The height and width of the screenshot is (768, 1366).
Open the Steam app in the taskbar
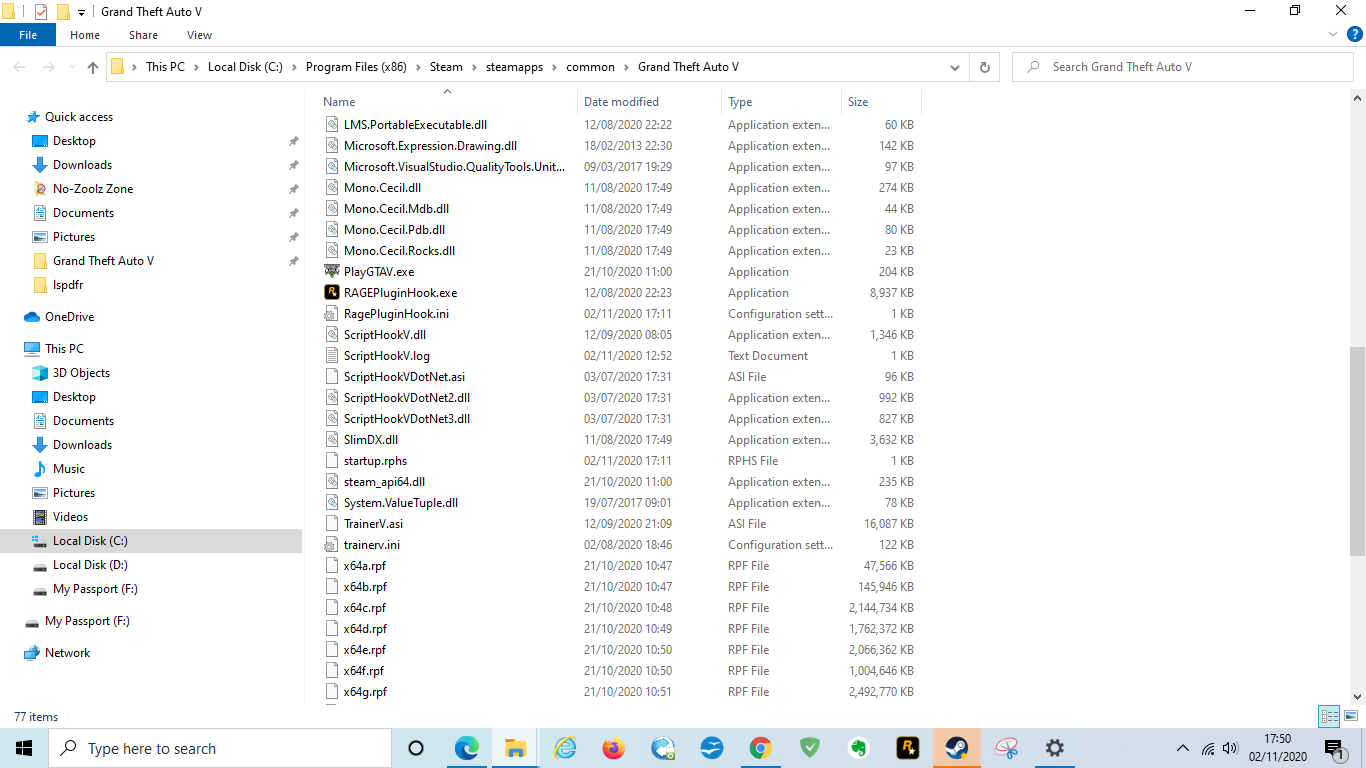(956, 748)
